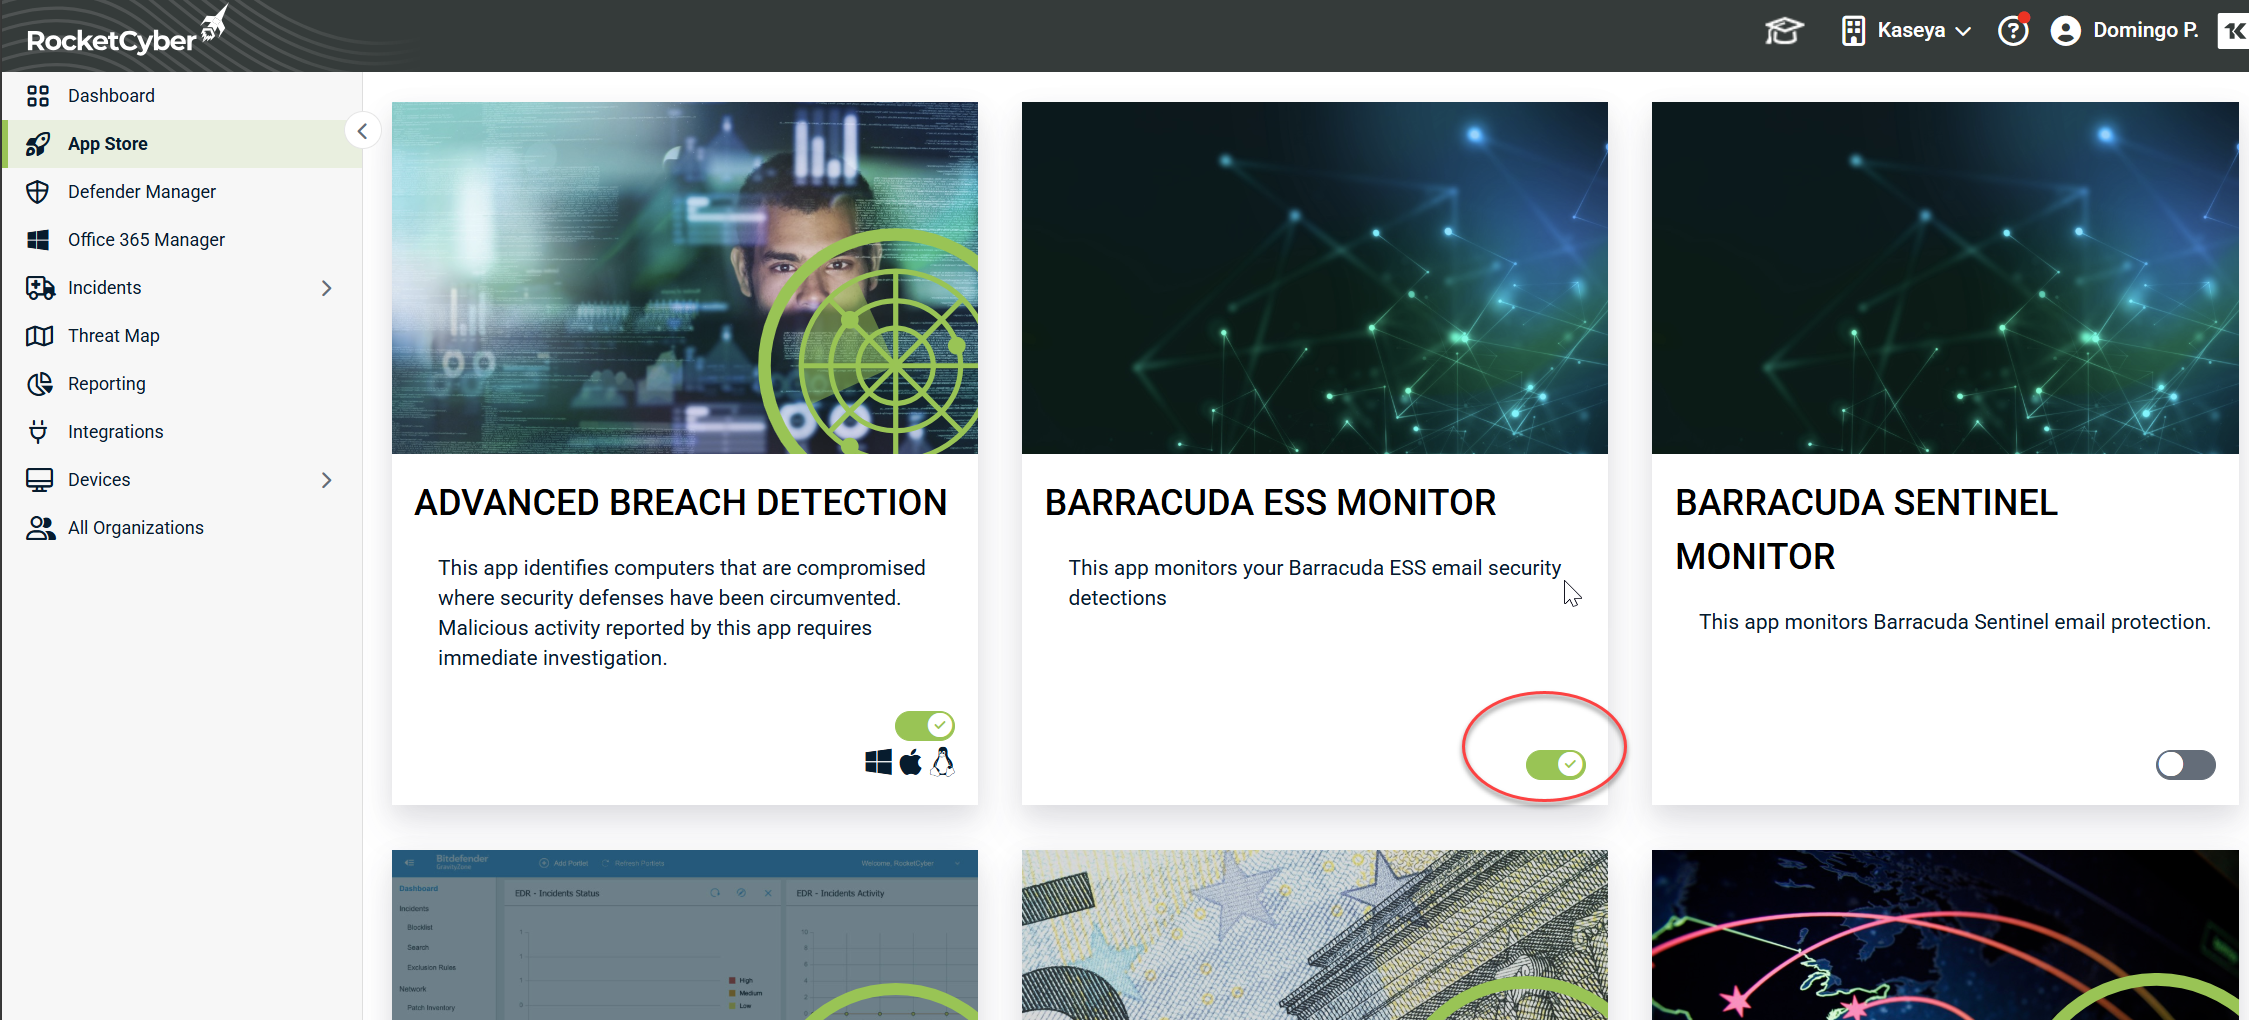2249x1020 pixels.
Task: Open the help question mark icon
Action: click(2012, 31)
